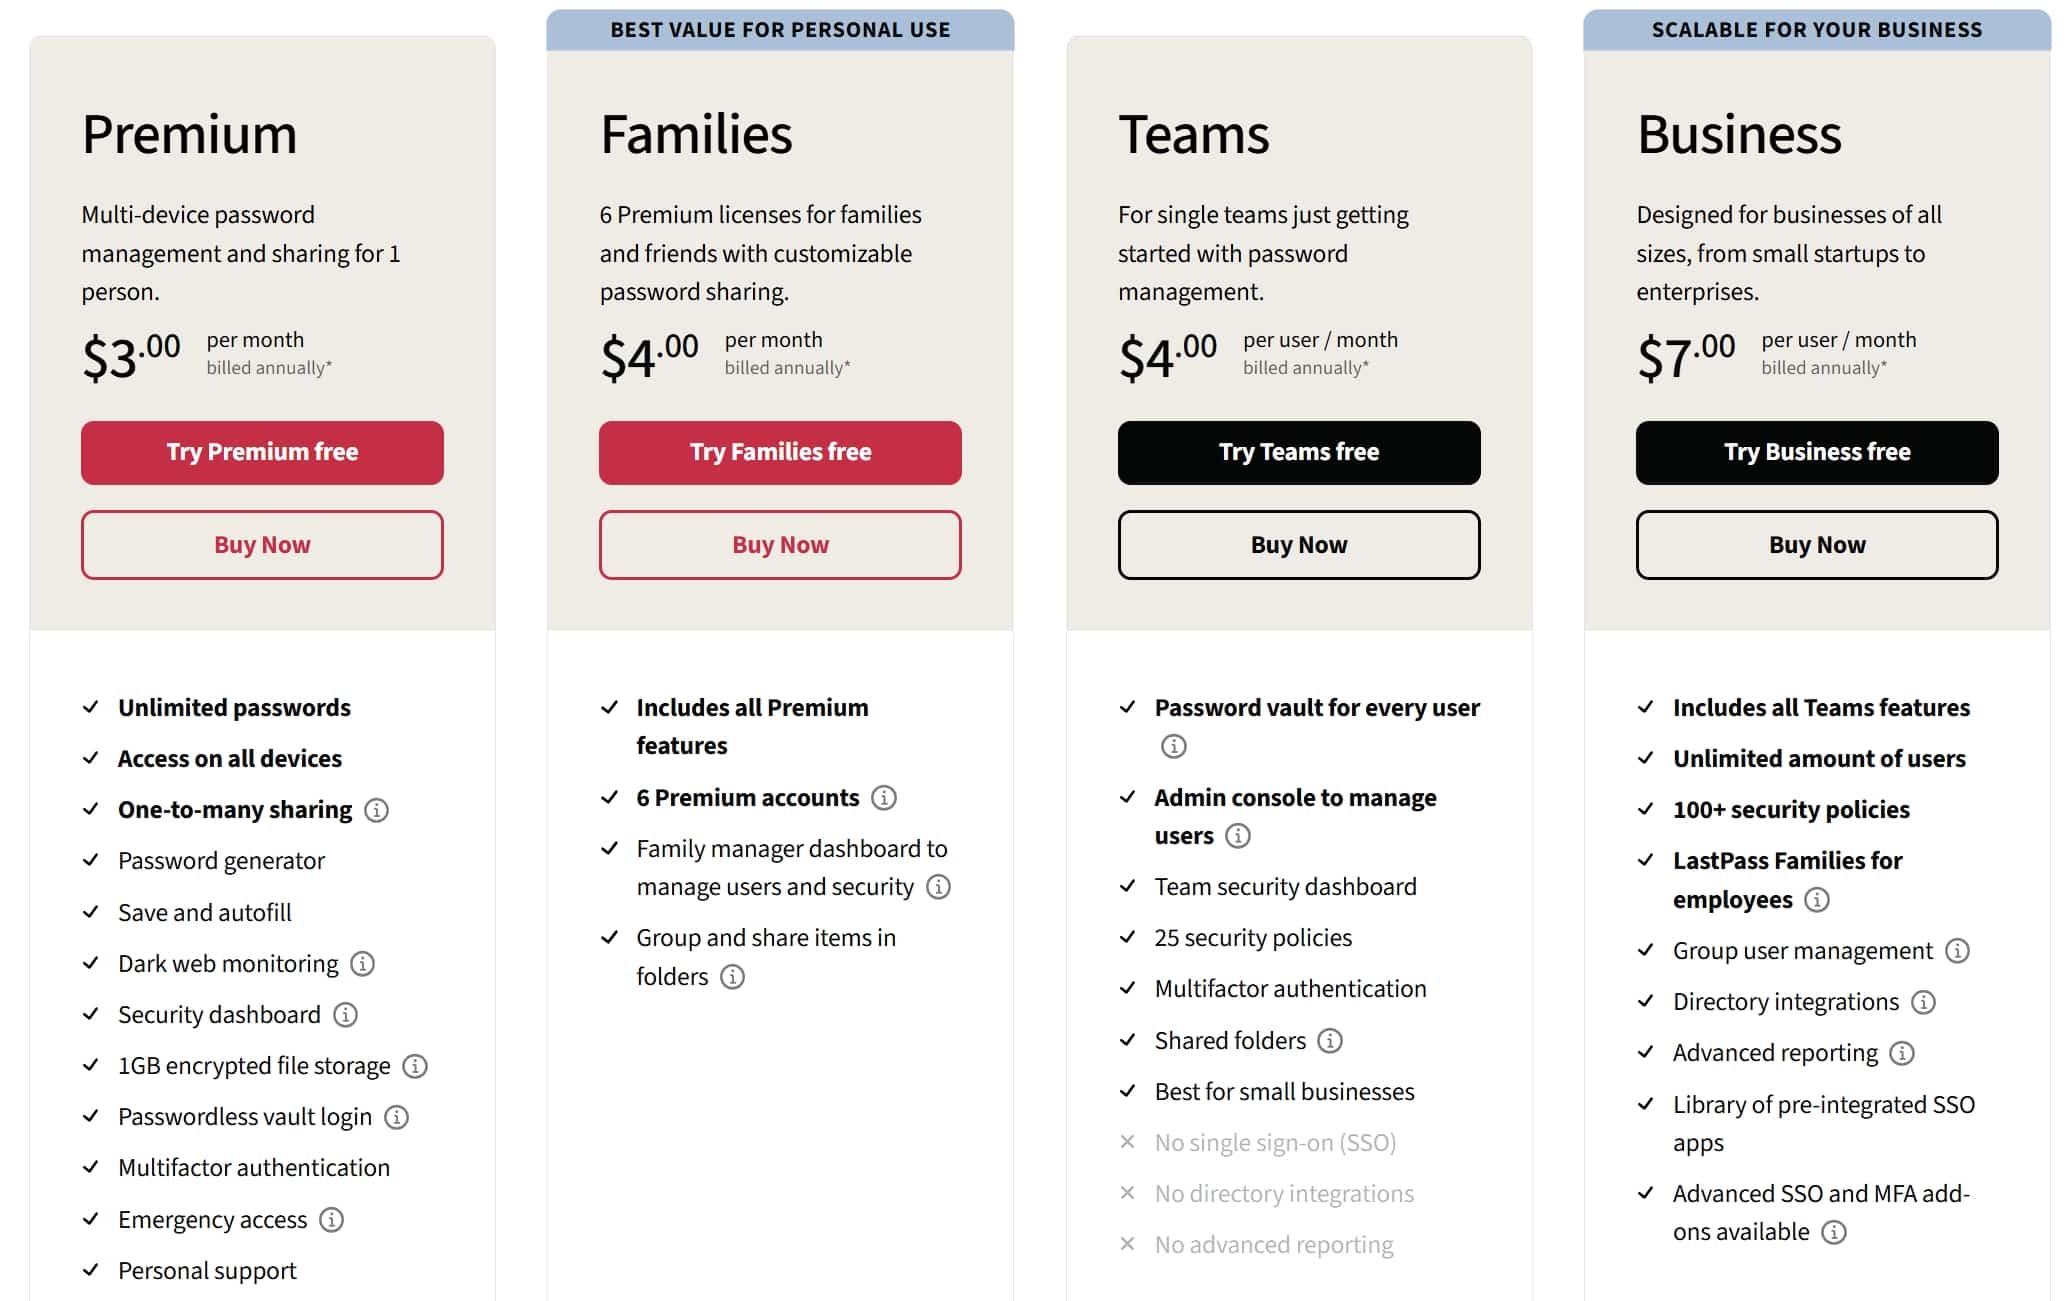Click info icon under Password vault for every user
The image size is (2071, 1301).
coord(1174,746)
